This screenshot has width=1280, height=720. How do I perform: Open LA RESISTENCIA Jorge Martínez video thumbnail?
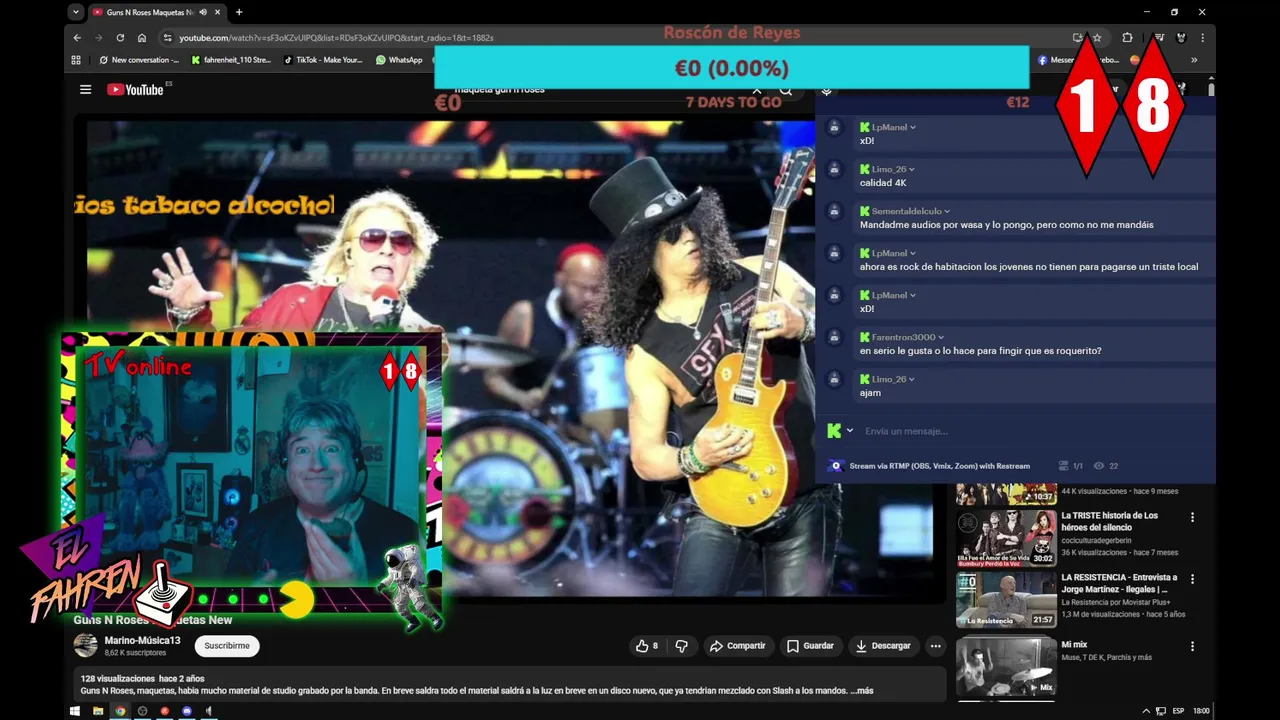(x=1006, y=600)
